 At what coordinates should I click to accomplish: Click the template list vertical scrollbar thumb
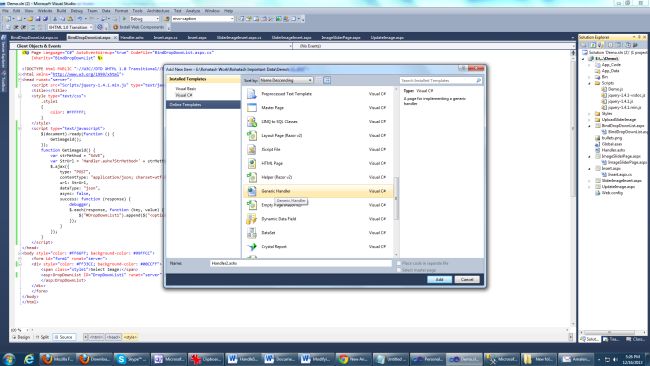[x=396, y=198]
